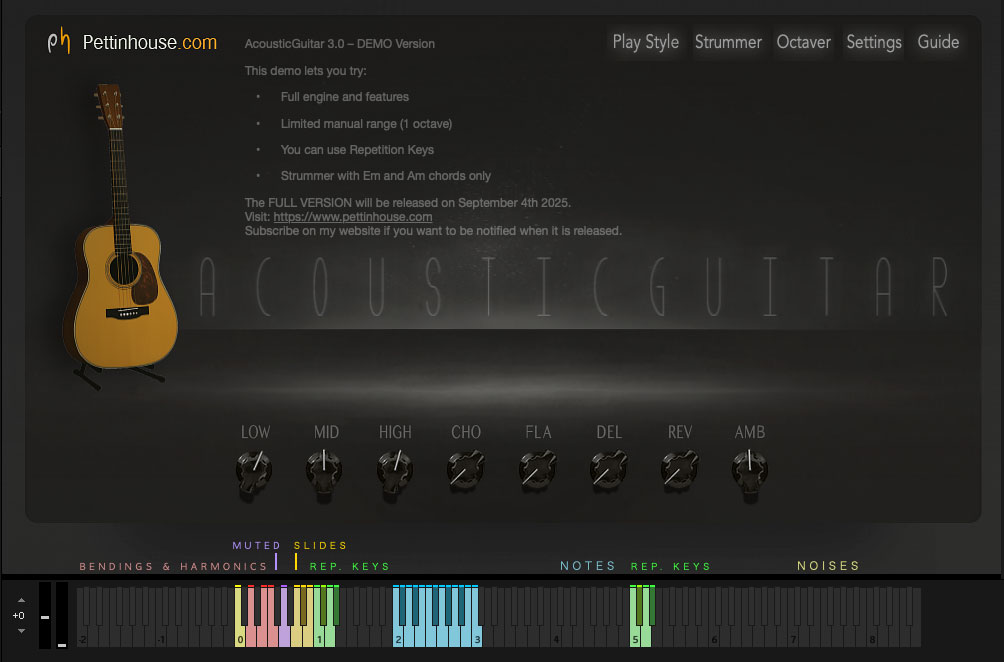1004x662 pixels.
Task: Play the purple muted key
Action: pyautogui.click(x=284, y=637)
